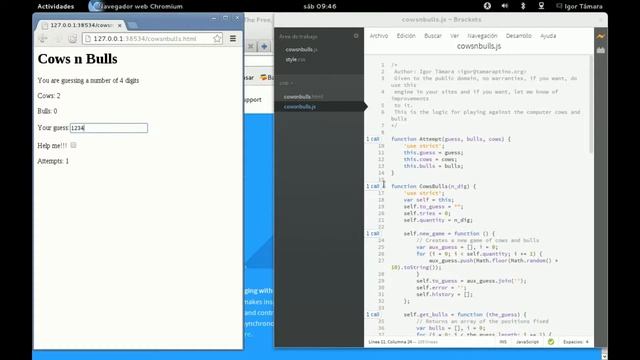Viewport: 640px width, 360px height.
Task: Open cowsnbulls.html in project tree
Action: click(x=303, y=97)
